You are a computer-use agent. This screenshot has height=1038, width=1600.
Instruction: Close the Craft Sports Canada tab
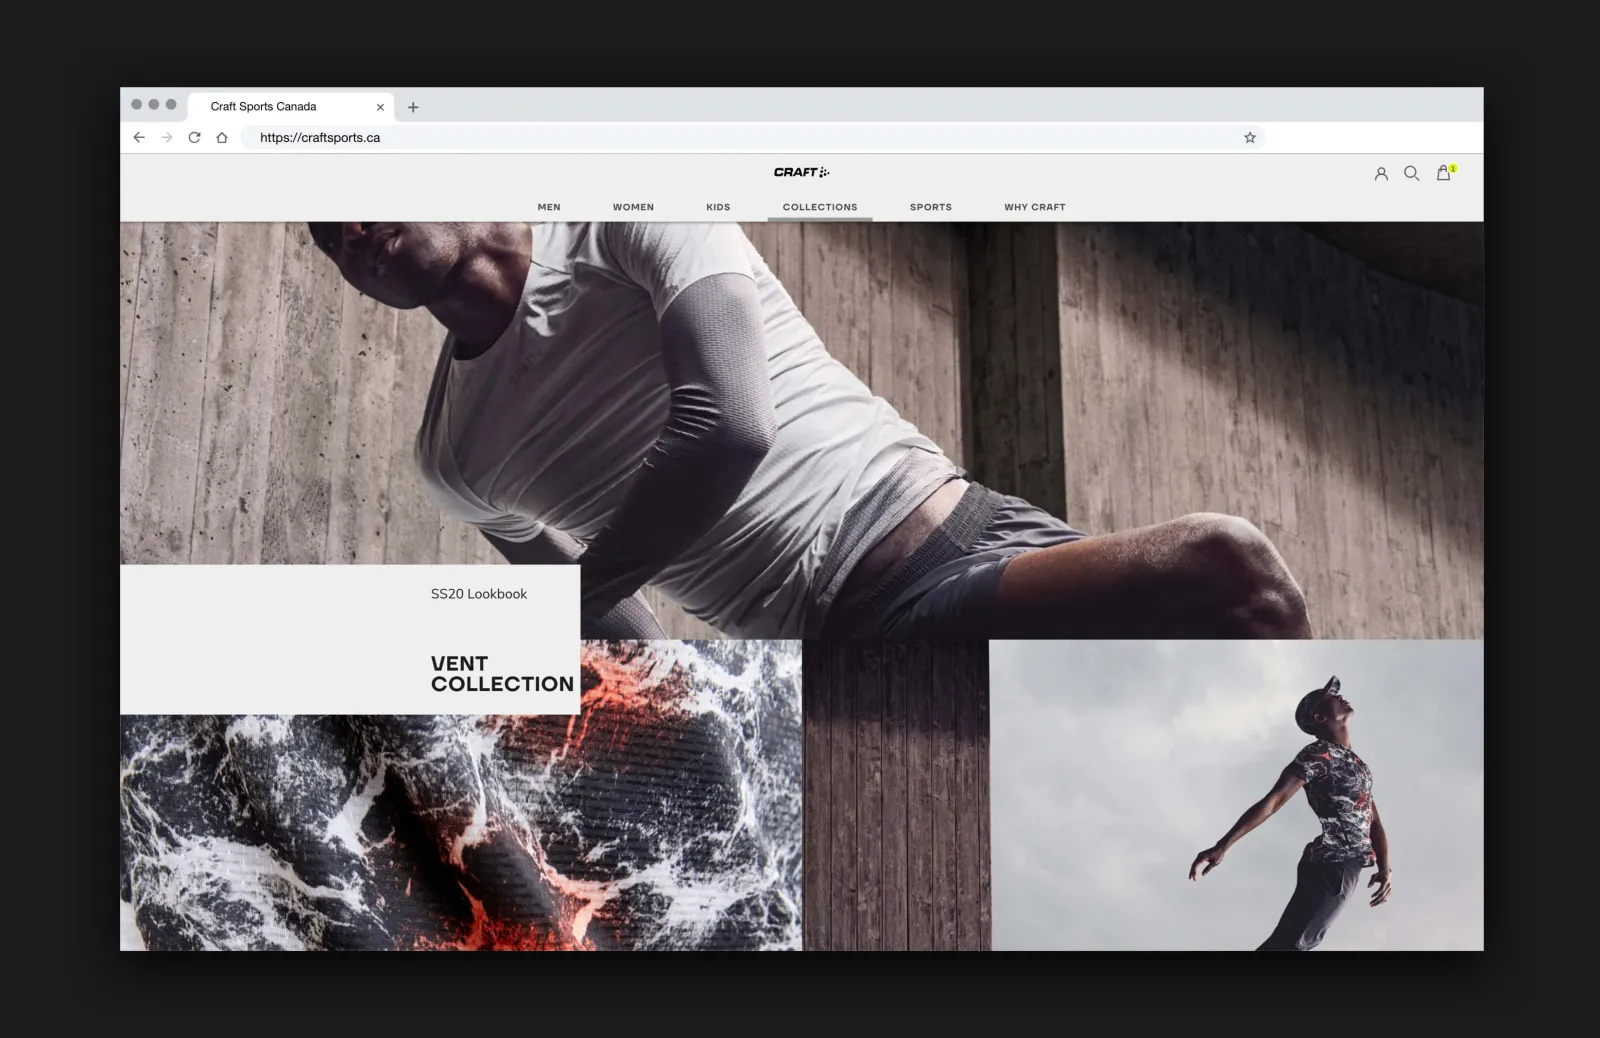380,106
